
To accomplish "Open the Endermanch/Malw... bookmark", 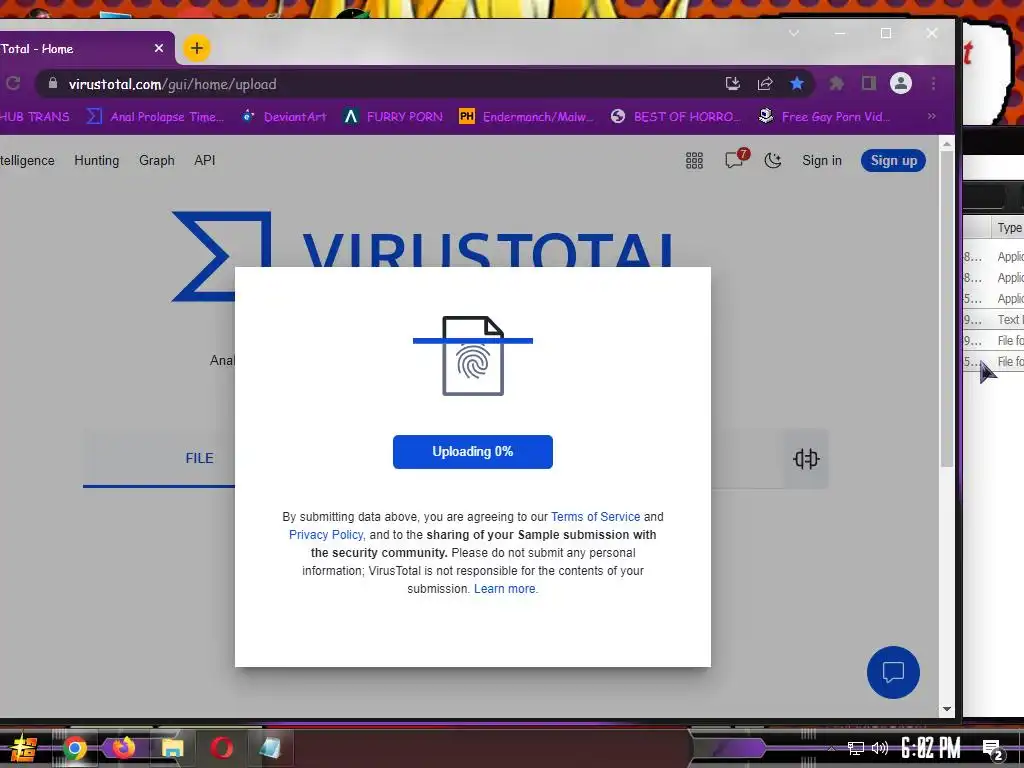I will [x=526, y=117].
